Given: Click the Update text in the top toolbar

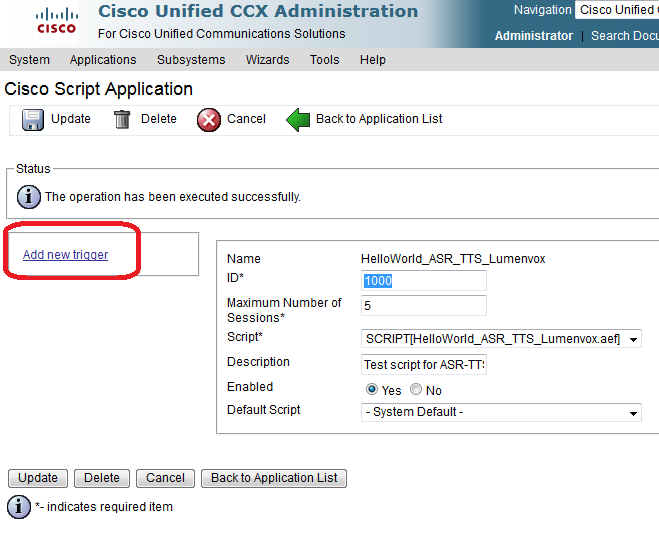Looking at the screenshot, I should pyautogui.click(x=71, y=119).
